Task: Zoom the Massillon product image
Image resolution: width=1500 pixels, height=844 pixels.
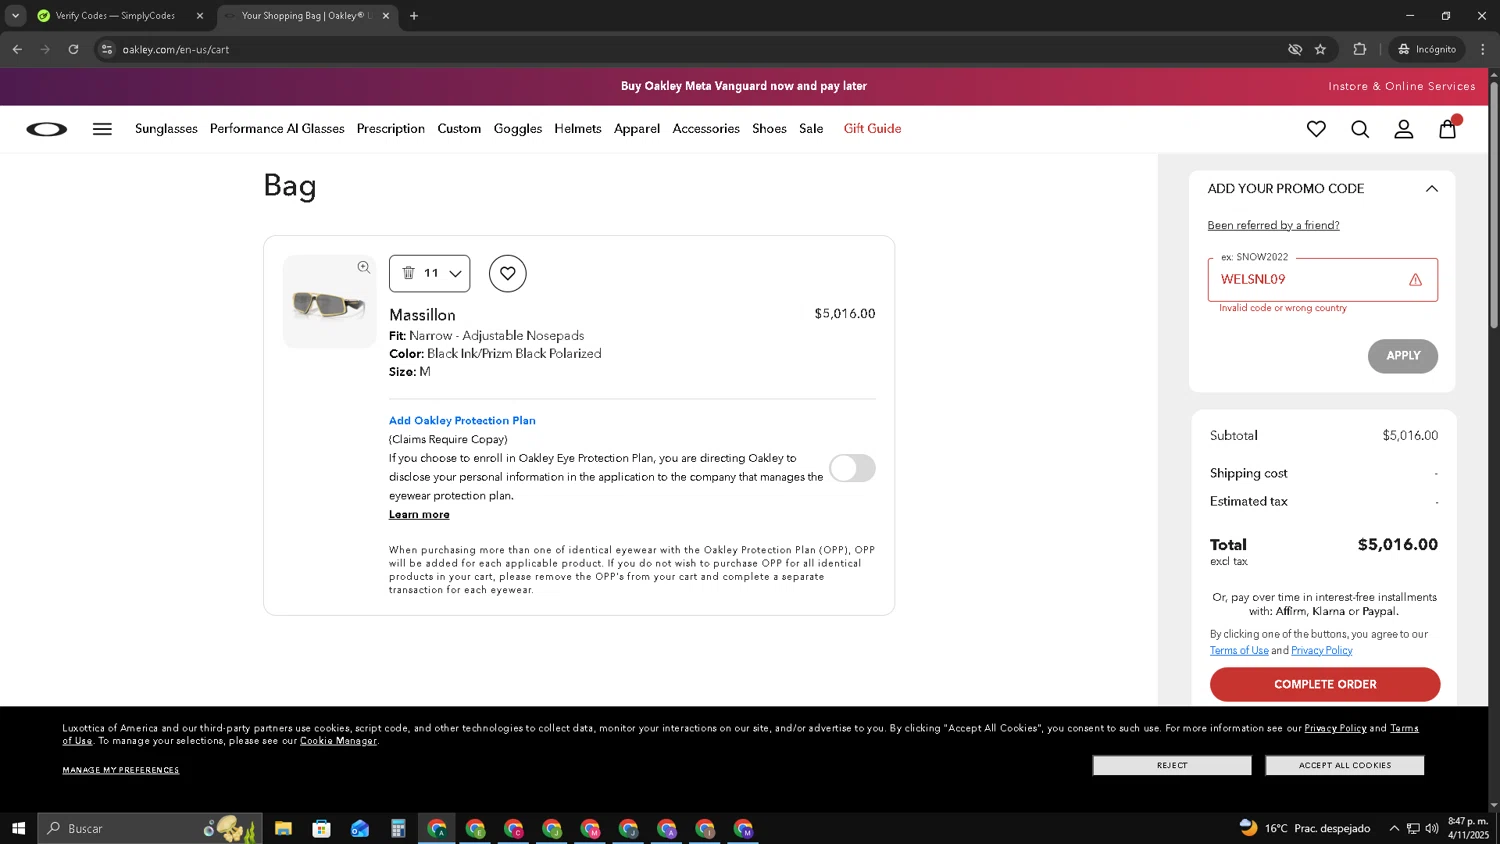Action: [364, 267]
